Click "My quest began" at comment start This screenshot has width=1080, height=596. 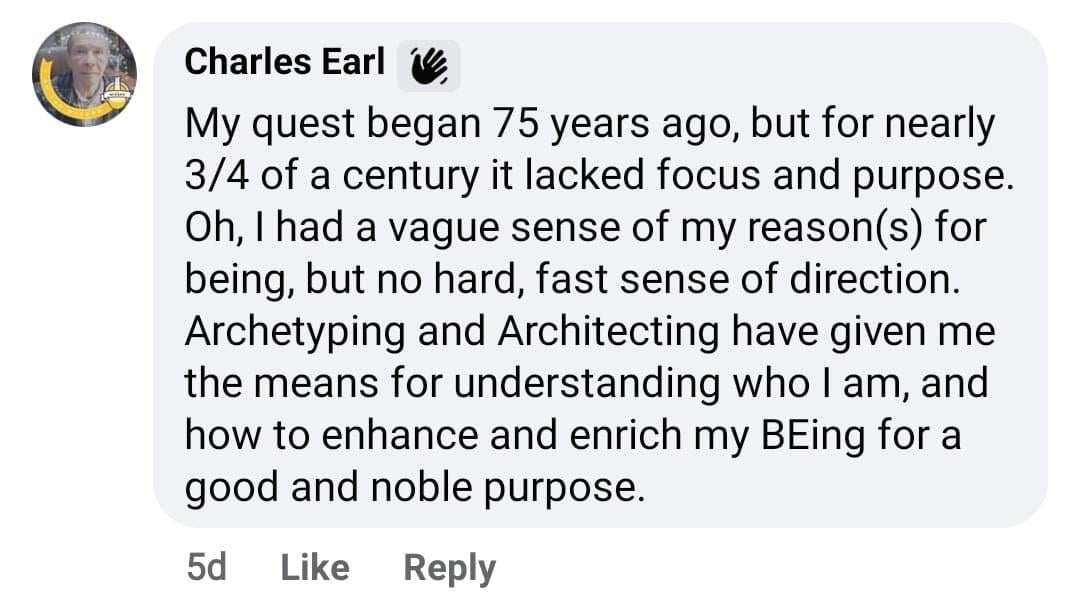[332, 125]
